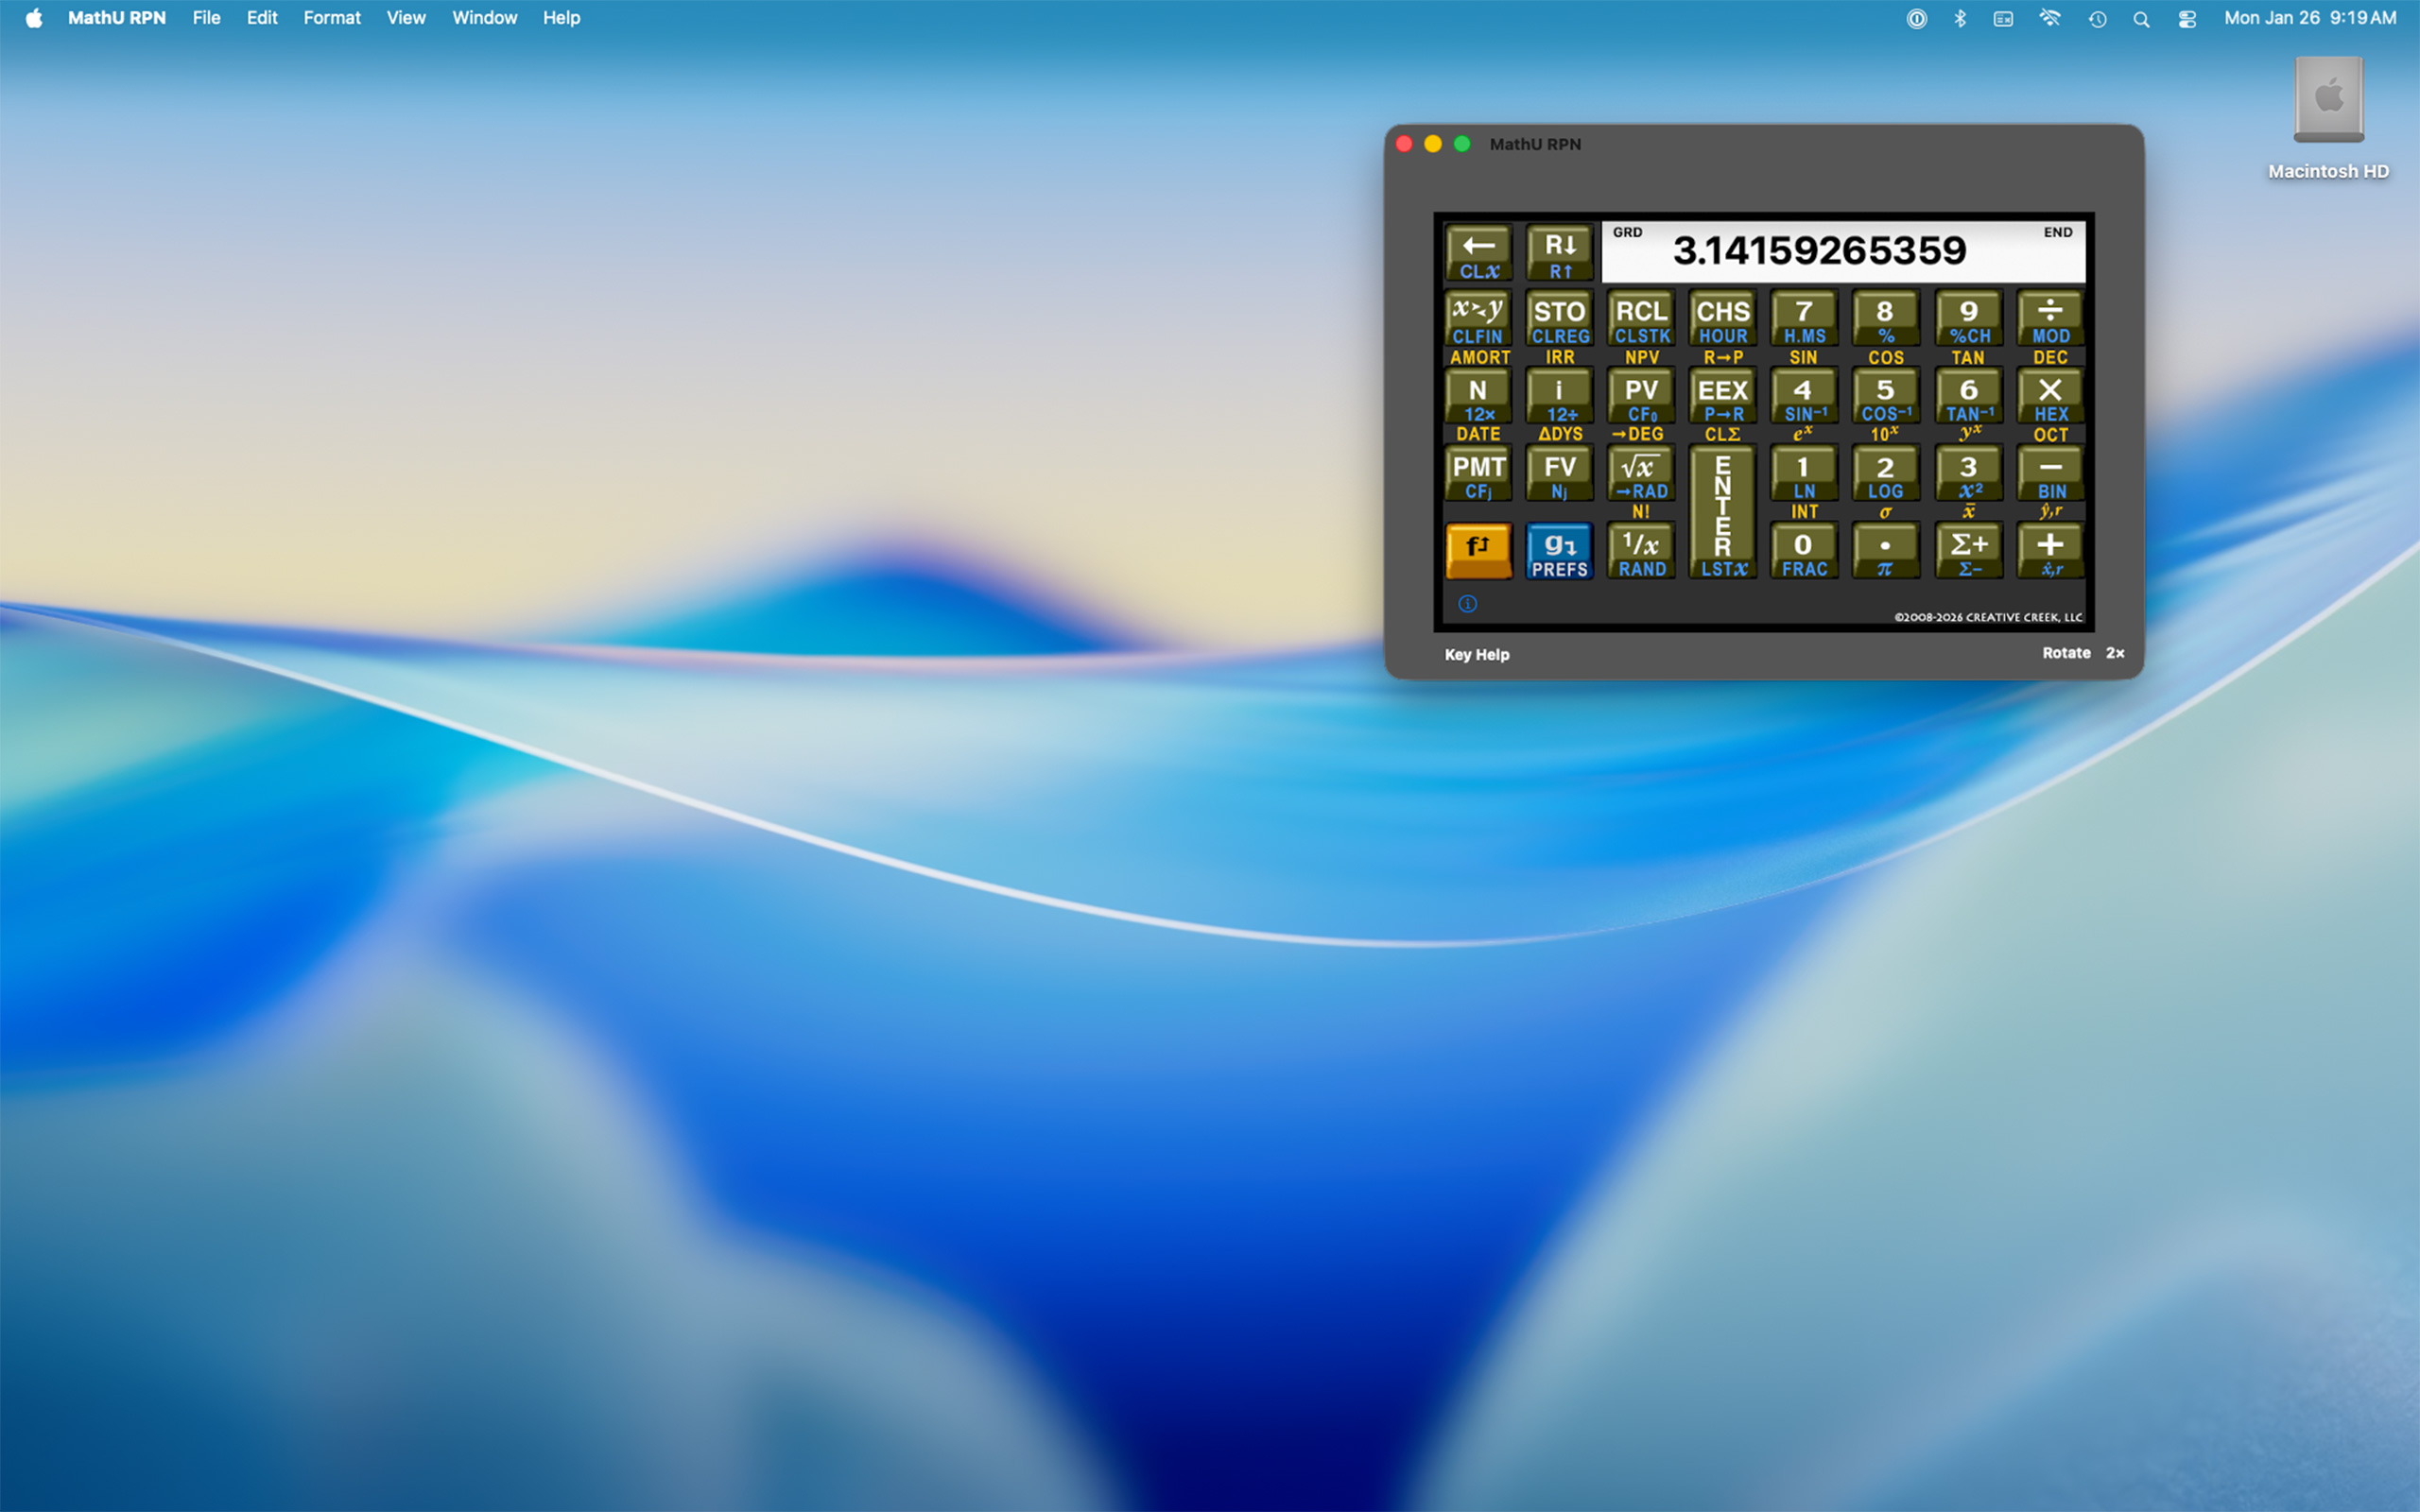
Task: Tap the EEX exponent key
Action: 1723,397
